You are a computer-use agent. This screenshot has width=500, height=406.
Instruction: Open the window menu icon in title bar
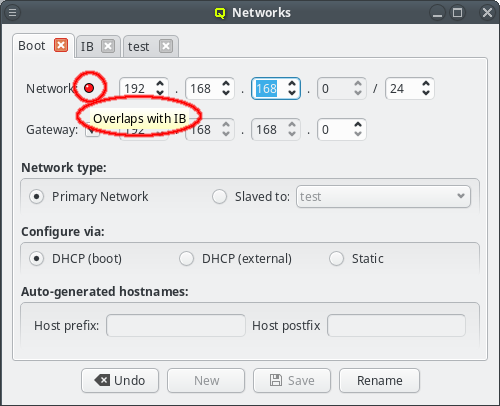pos(12,13)
